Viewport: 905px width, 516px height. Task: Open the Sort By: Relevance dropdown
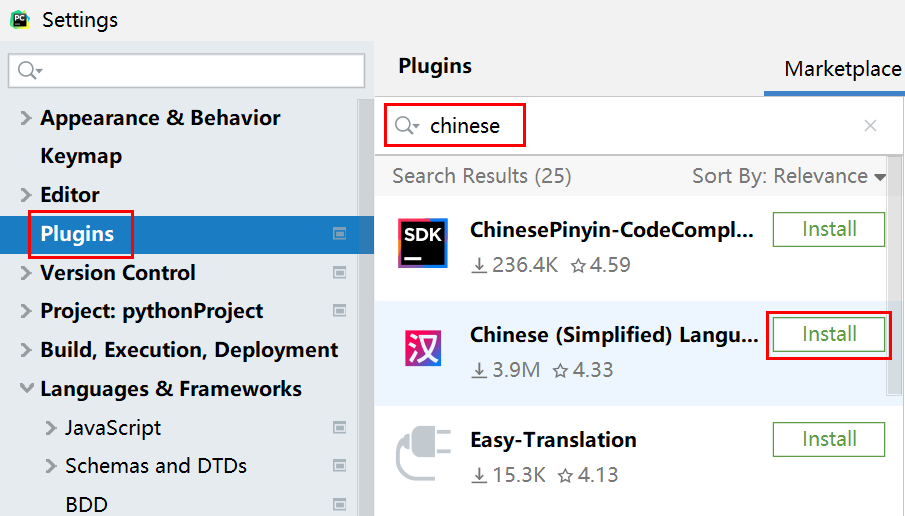(x=789, y=175)
